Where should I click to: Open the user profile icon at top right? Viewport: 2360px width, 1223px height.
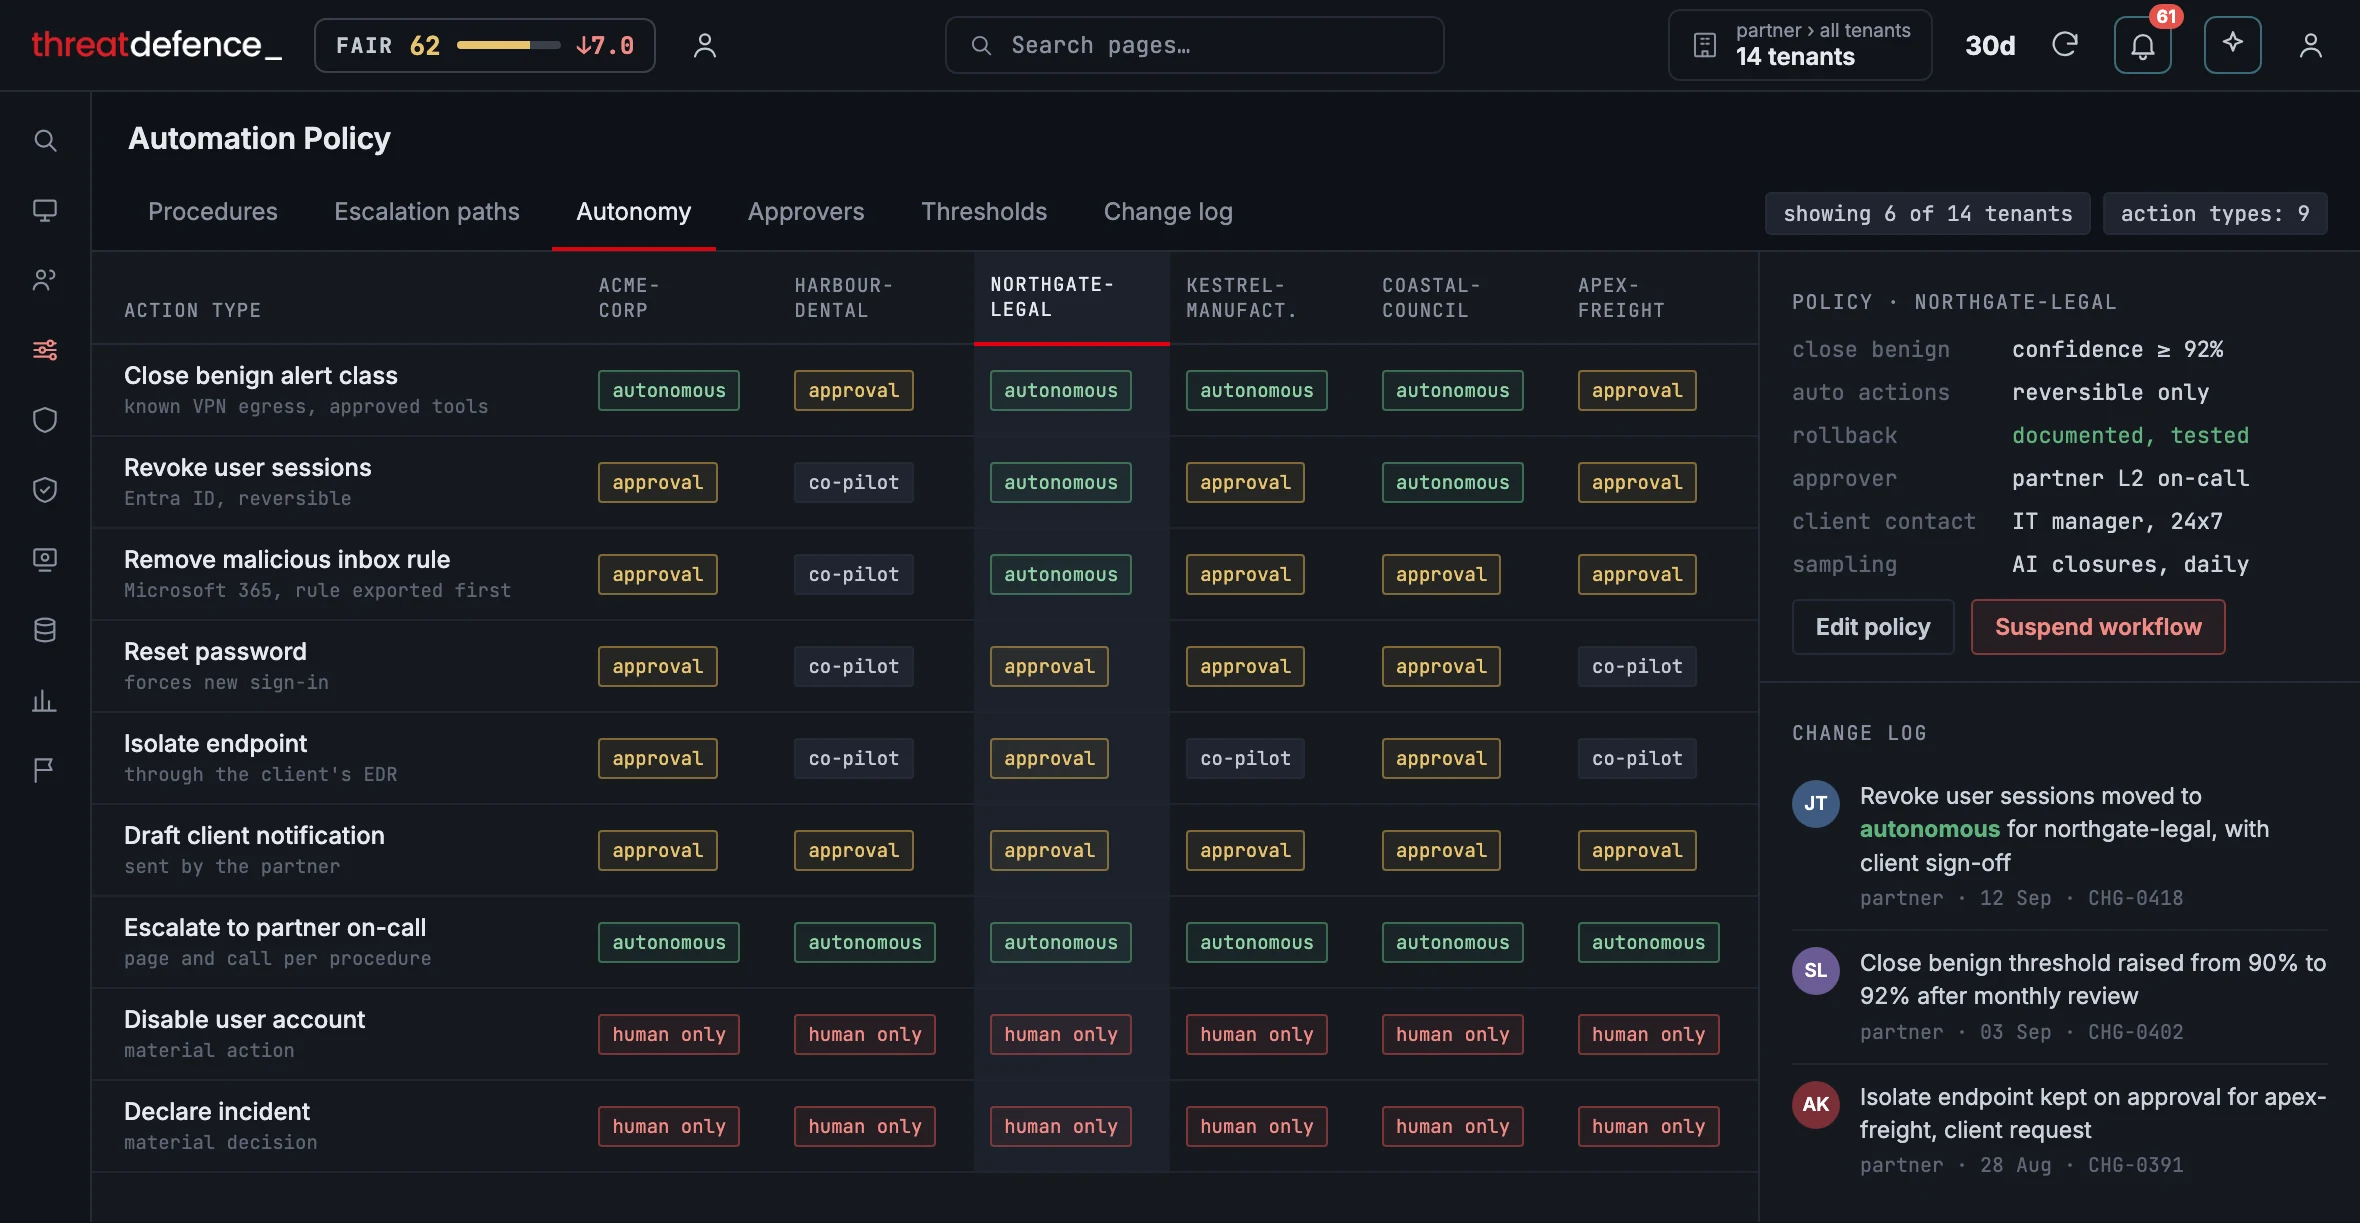point(2310,45)
